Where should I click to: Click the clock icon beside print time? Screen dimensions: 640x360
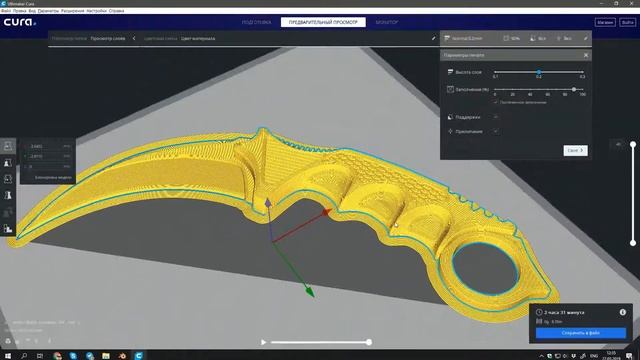pos(539,312)
